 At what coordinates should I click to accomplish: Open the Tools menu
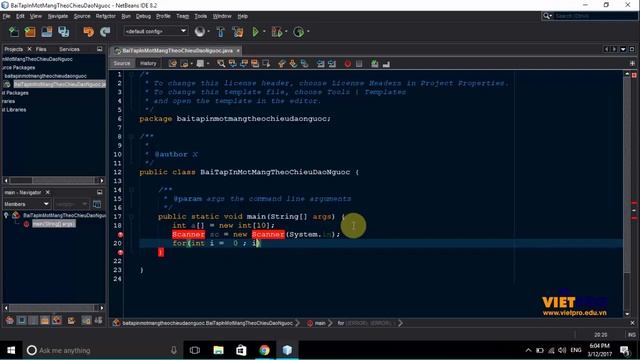(x=200, y=16)
